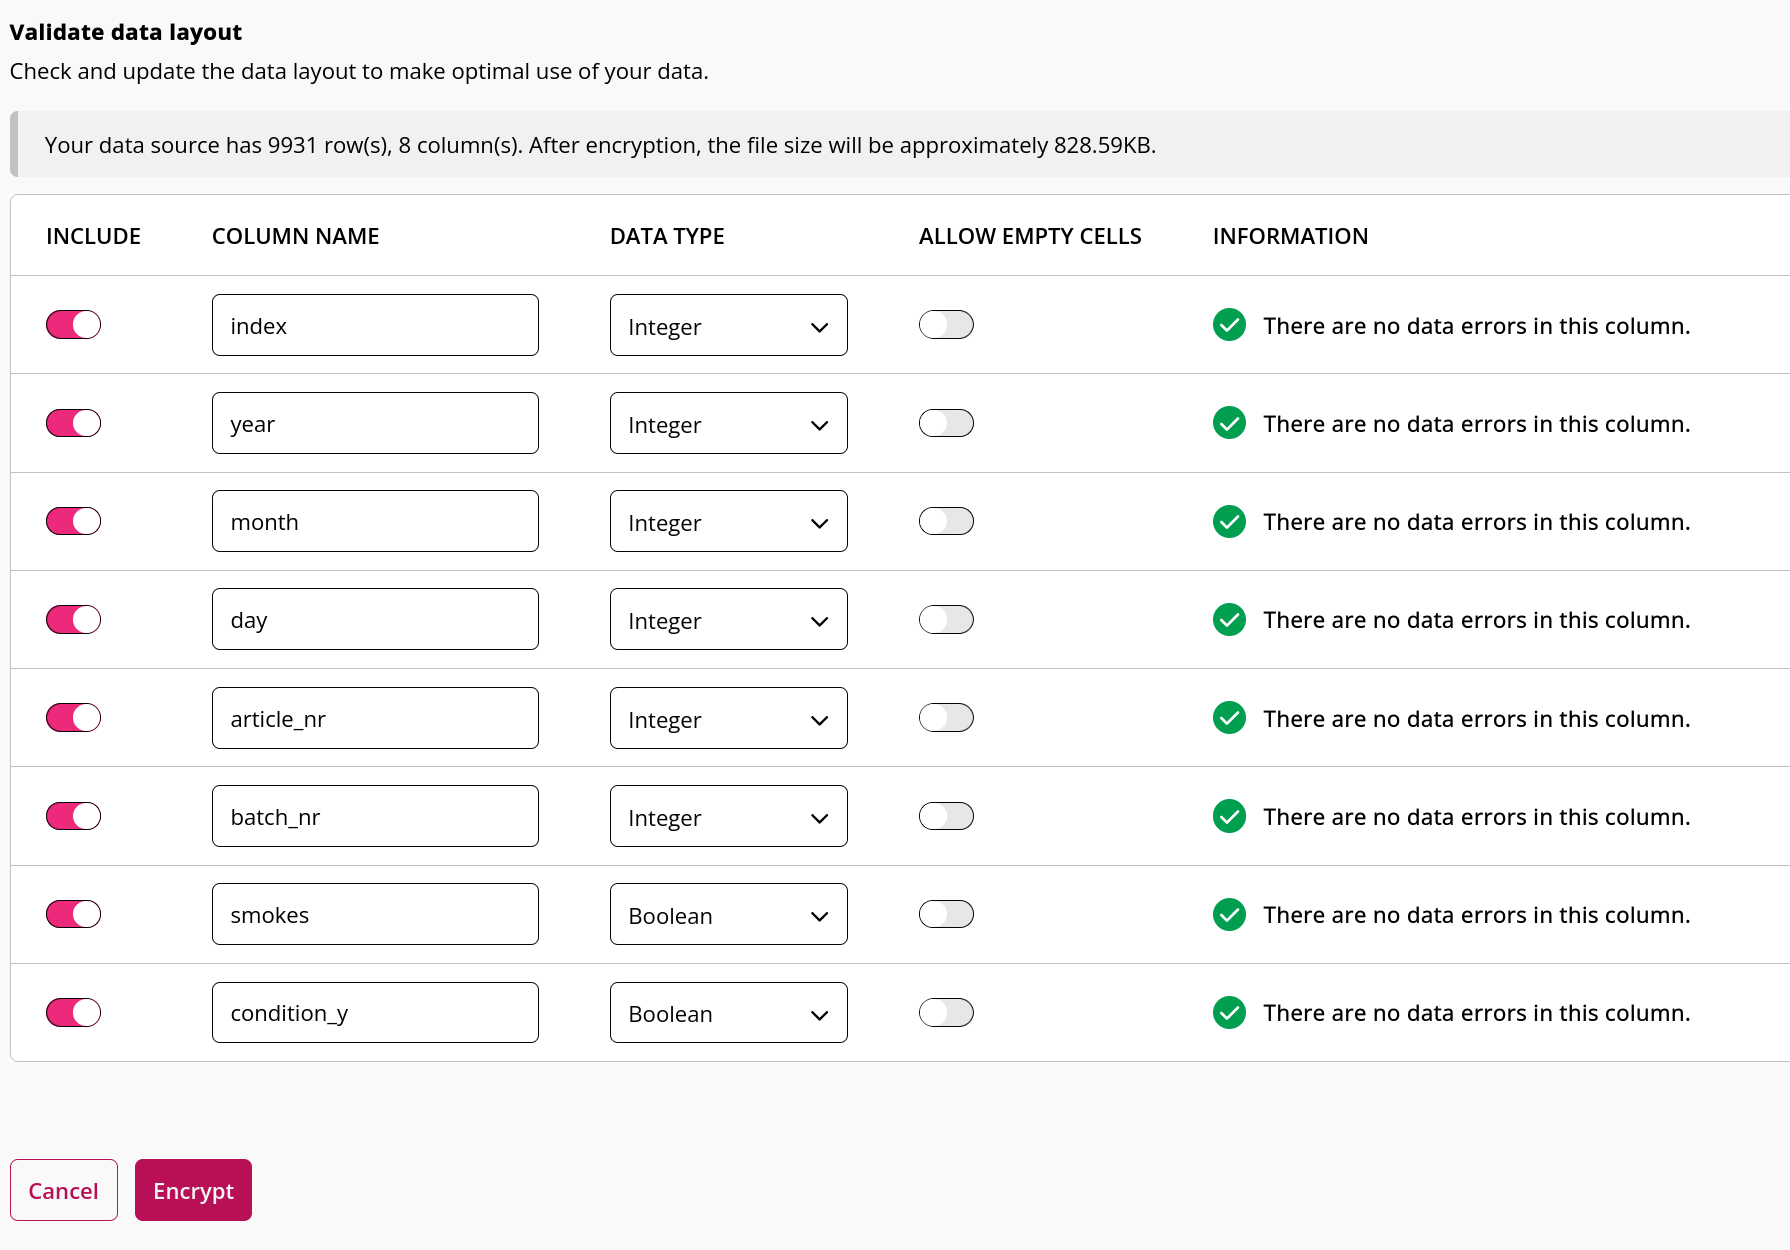
Task: Click green checkmark icon in month row
Action: click(1229, 521)
